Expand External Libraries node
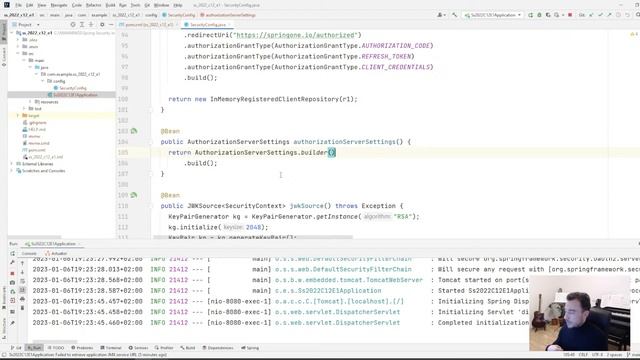 click(x=12, y=164)
